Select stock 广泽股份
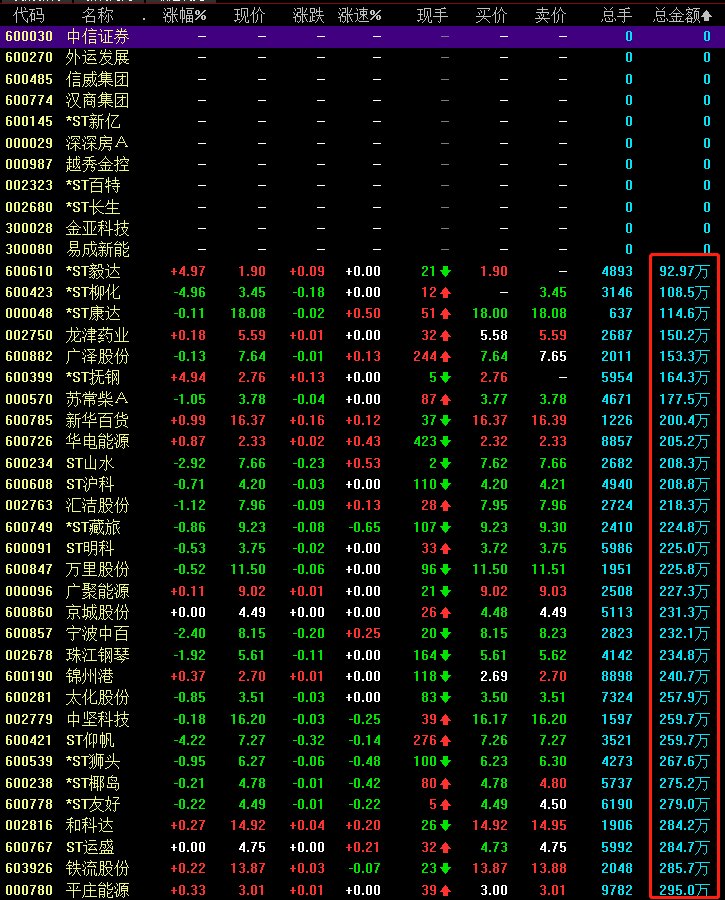The width and height of the screenshot is (725, 900). pyautogui.click(x=98, y=356)
